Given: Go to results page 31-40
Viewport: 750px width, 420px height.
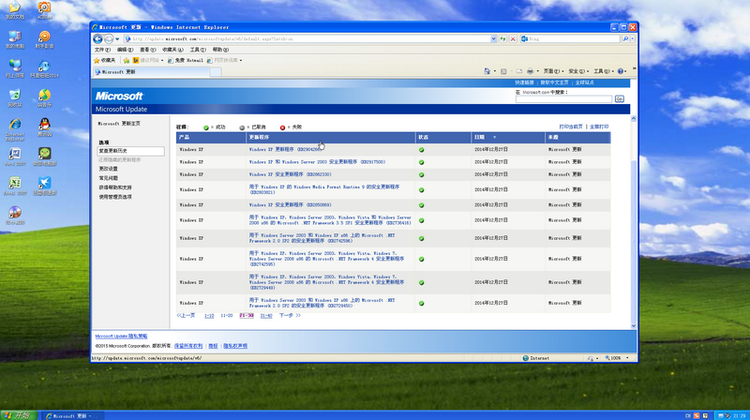Looking at the screenshot, I should point(266,316).
